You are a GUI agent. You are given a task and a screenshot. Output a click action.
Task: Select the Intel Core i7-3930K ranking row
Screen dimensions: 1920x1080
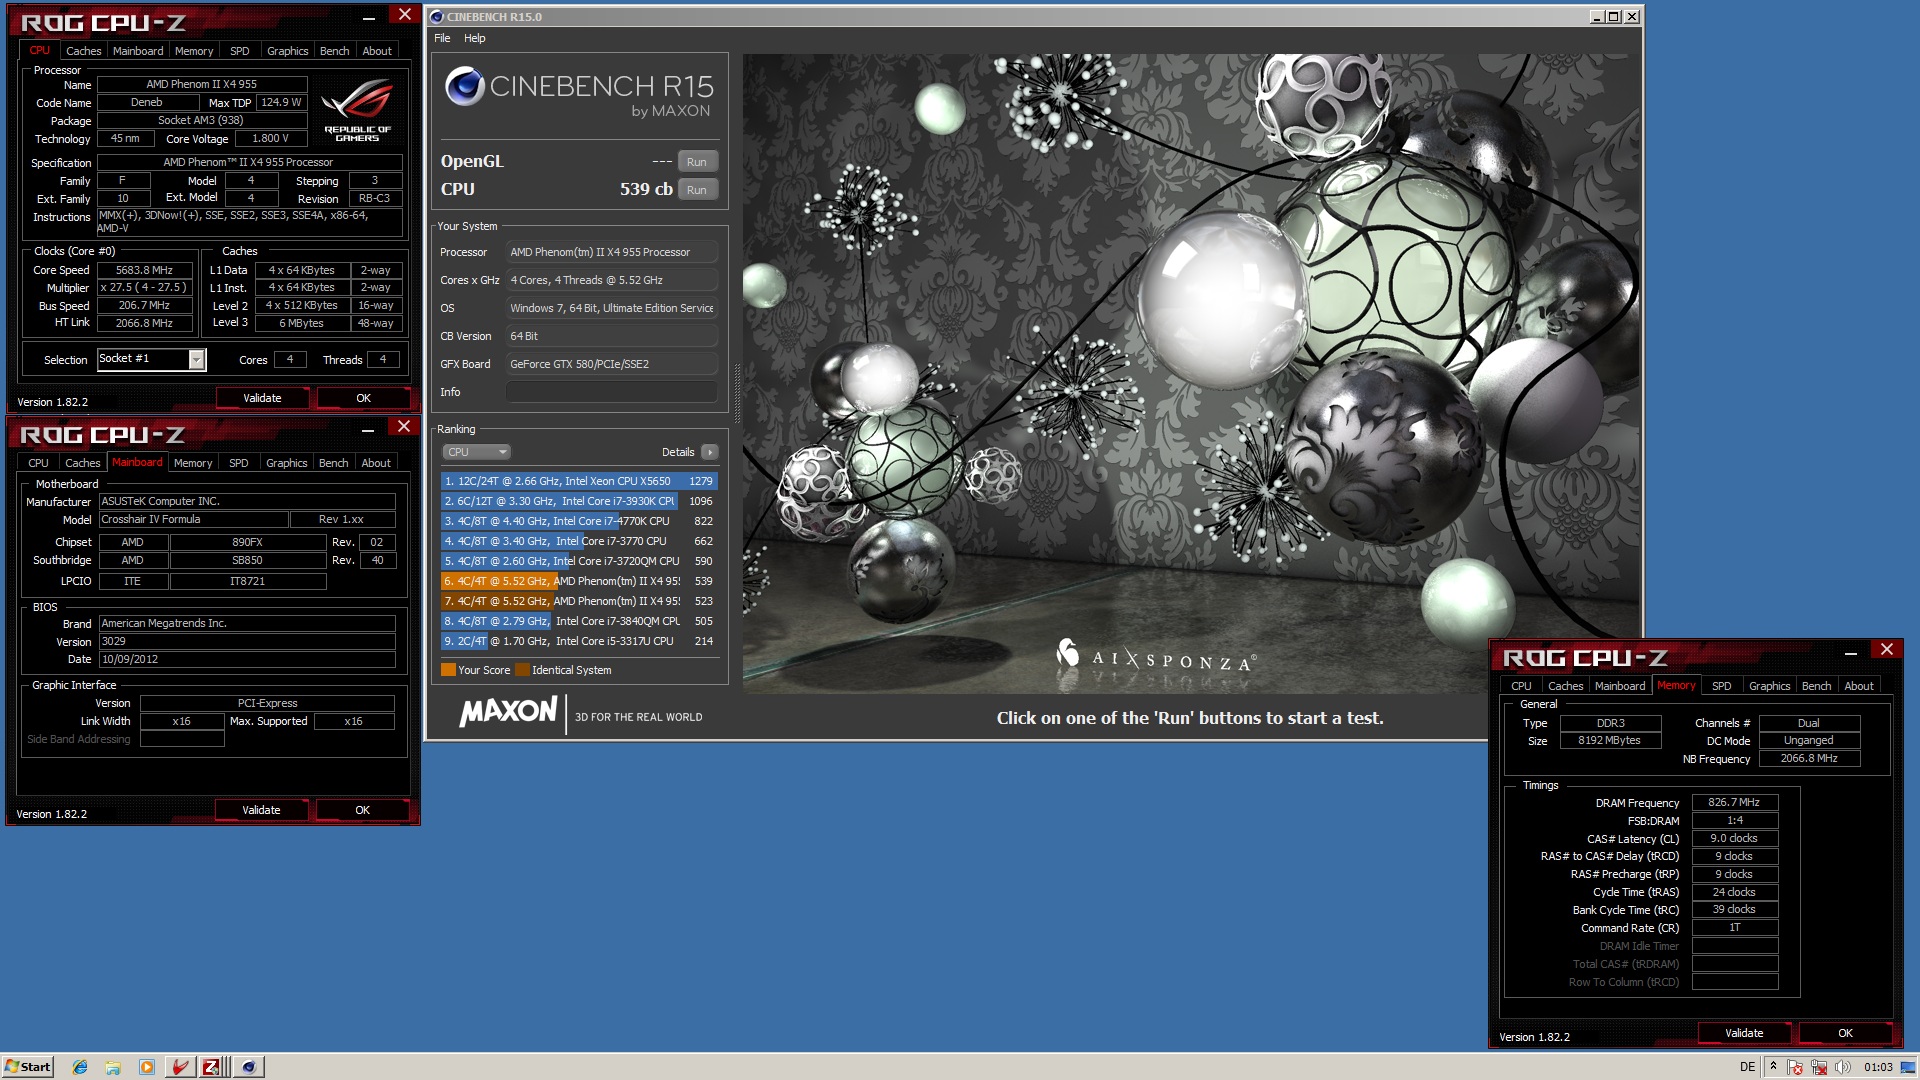click(x=579, y=501)
